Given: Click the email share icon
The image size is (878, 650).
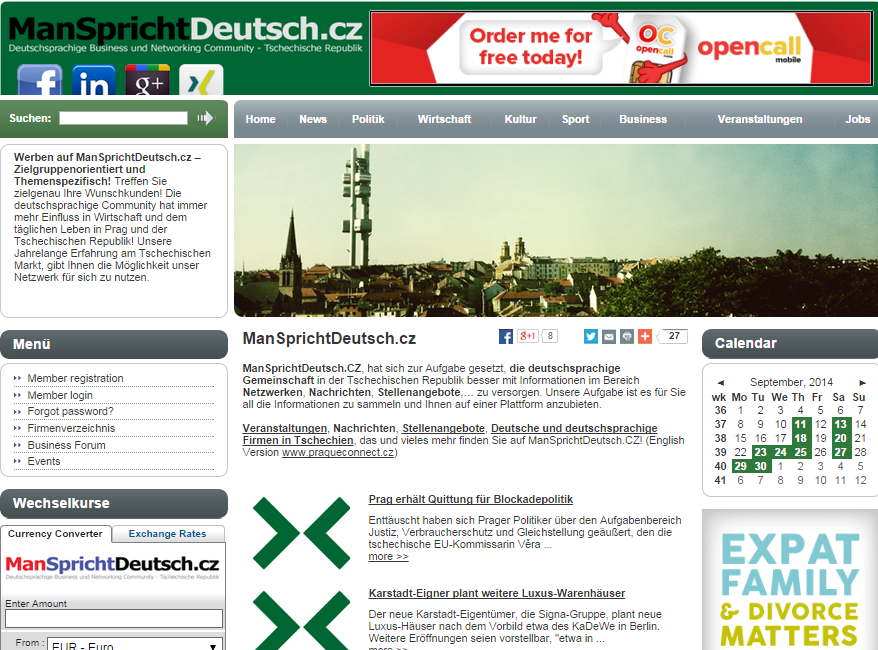Looking at the screenshot, I should [609, 336].
